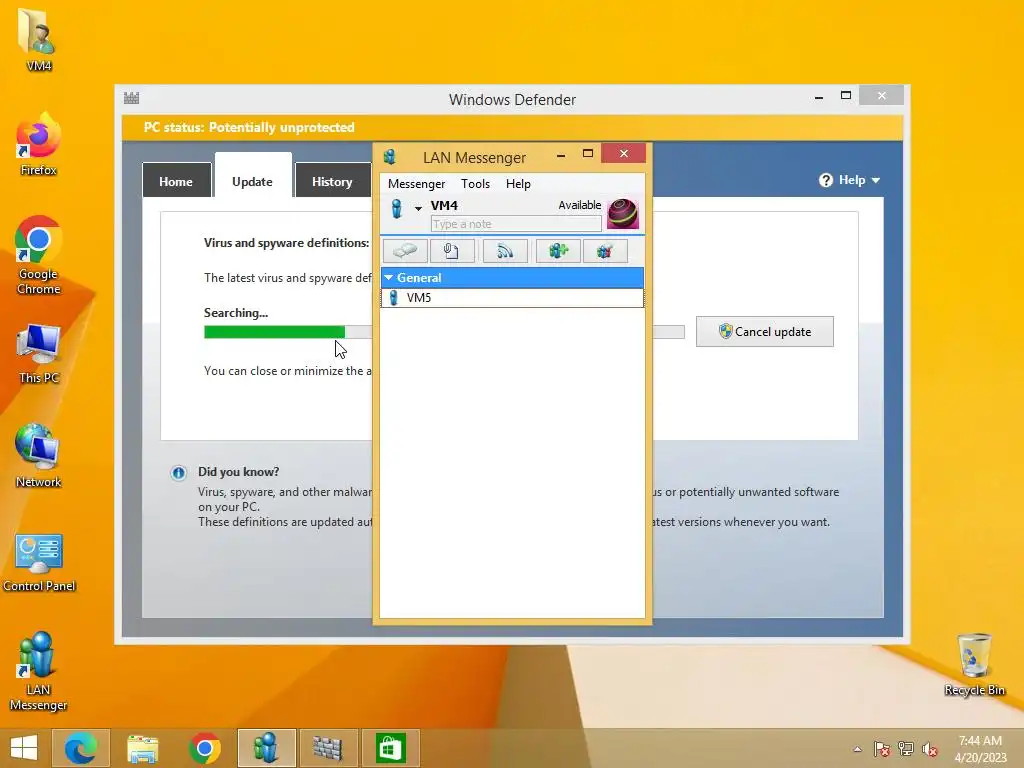Click the VM4 avatar ball picture
Screen dimensions: 1024x768
622,214
